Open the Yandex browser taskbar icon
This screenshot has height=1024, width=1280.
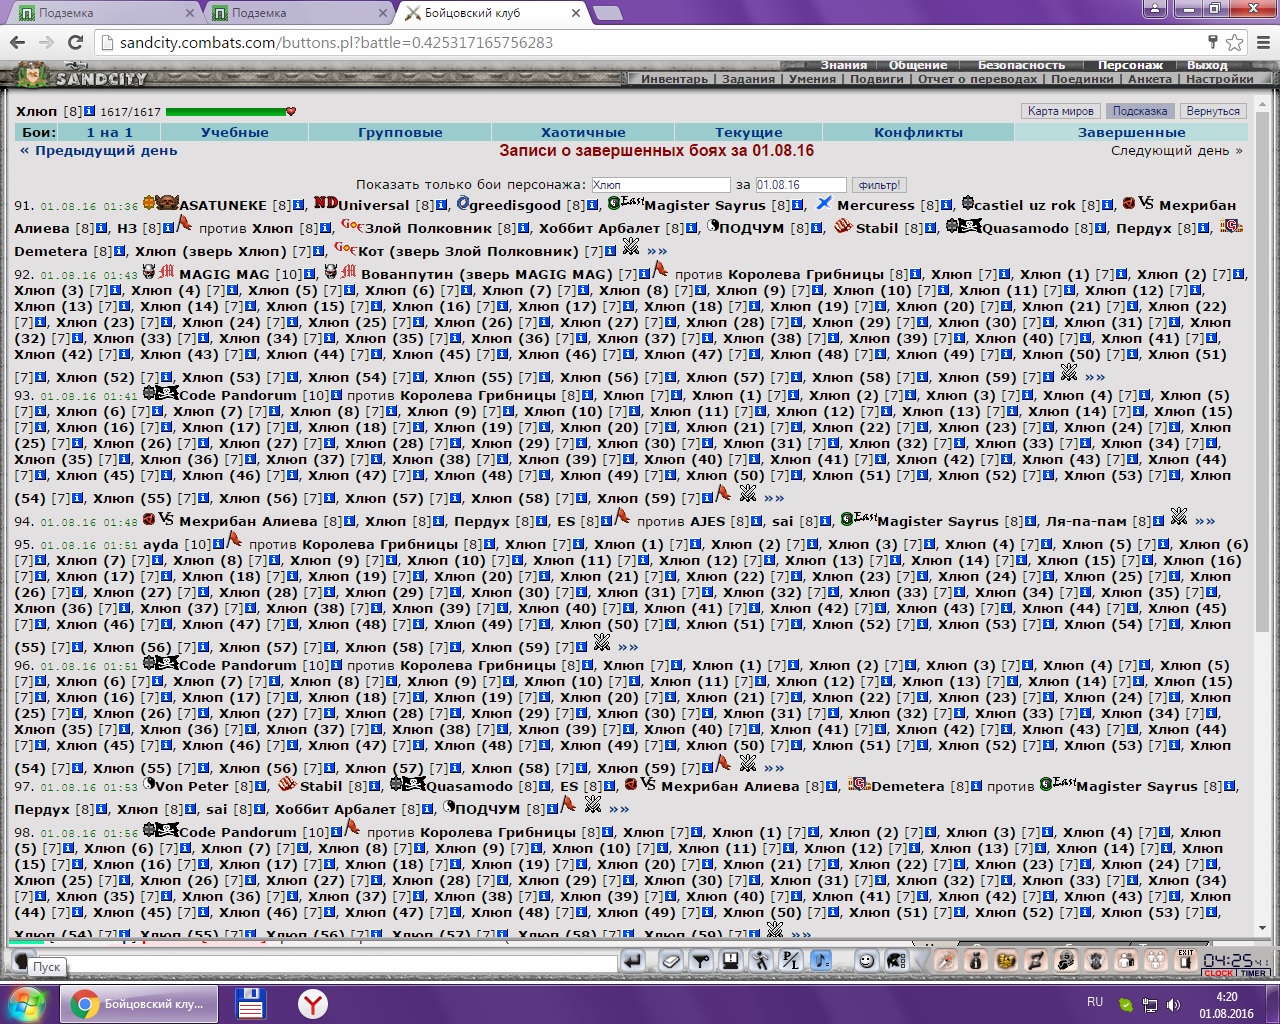(313, 1004)
